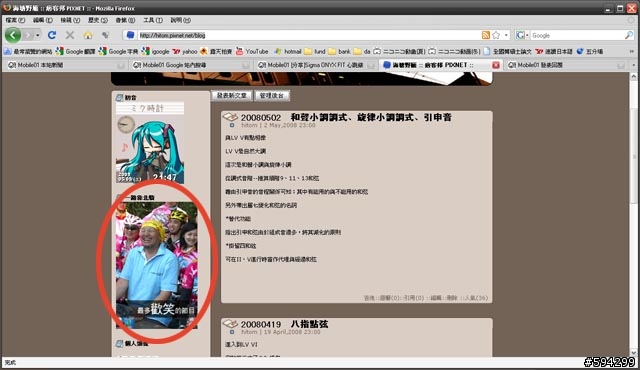Expand the fund bookmark folder
Image resolution: width=640 pixels, height=370 pixels.
(x=315, y=51)
